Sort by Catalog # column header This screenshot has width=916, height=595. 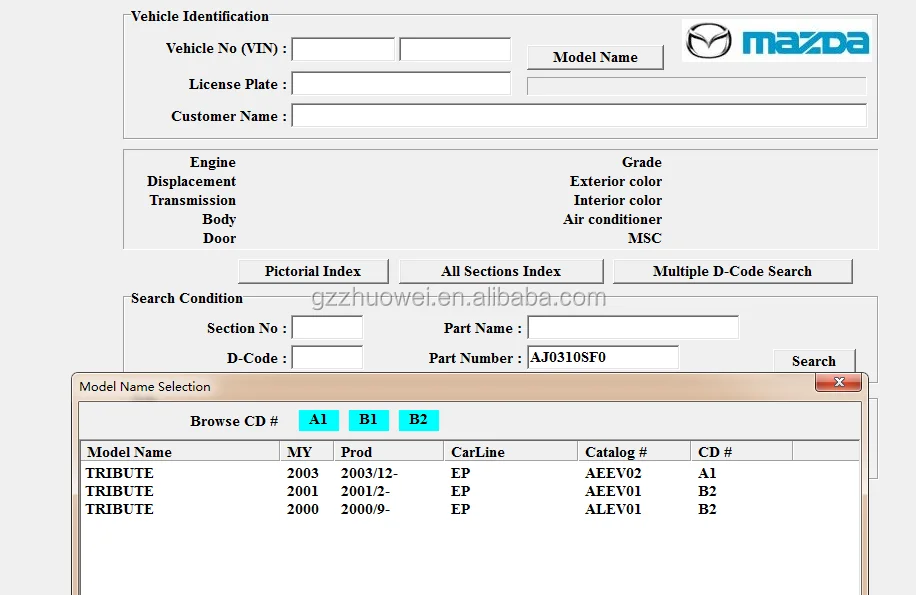[634, 452]
